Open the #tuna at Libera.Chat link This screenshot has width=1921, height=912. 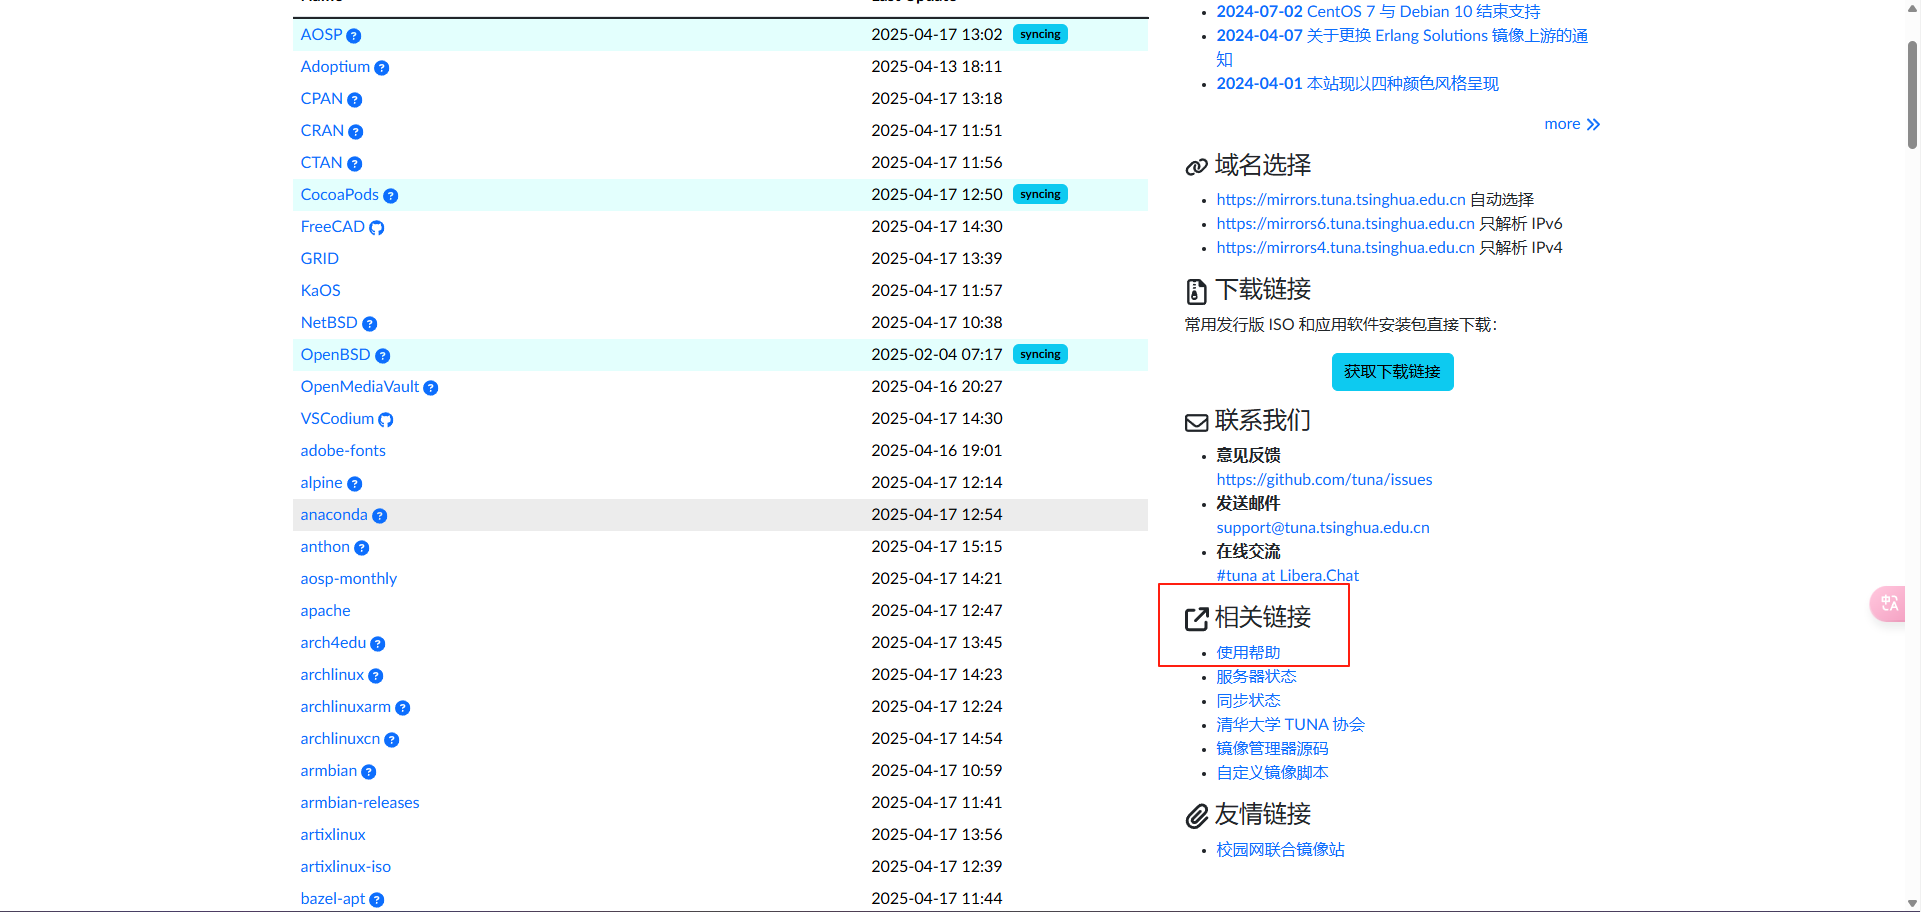click(x=1287, y=575)
